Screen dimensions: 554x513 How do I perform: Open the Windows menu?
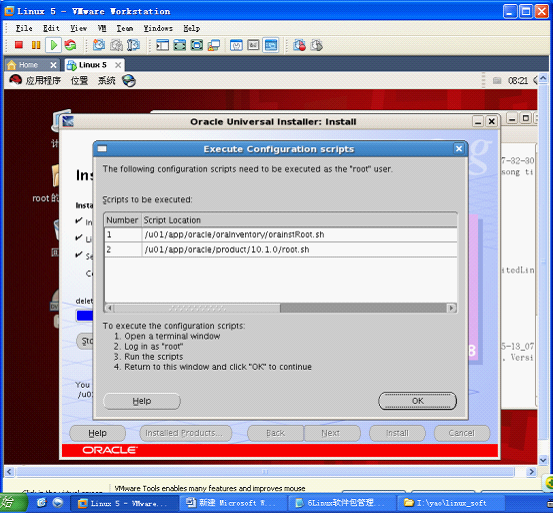158,28
